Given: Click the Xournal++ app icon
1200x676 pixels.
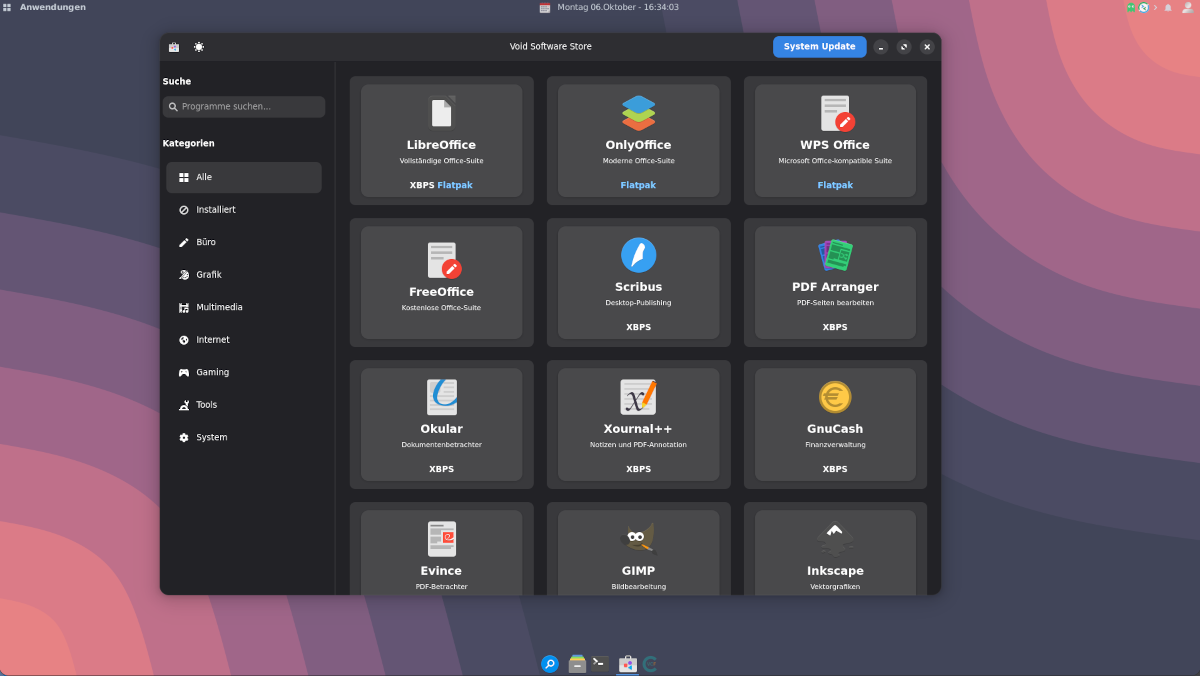Looking at the screenshot, I should point(638,397).
